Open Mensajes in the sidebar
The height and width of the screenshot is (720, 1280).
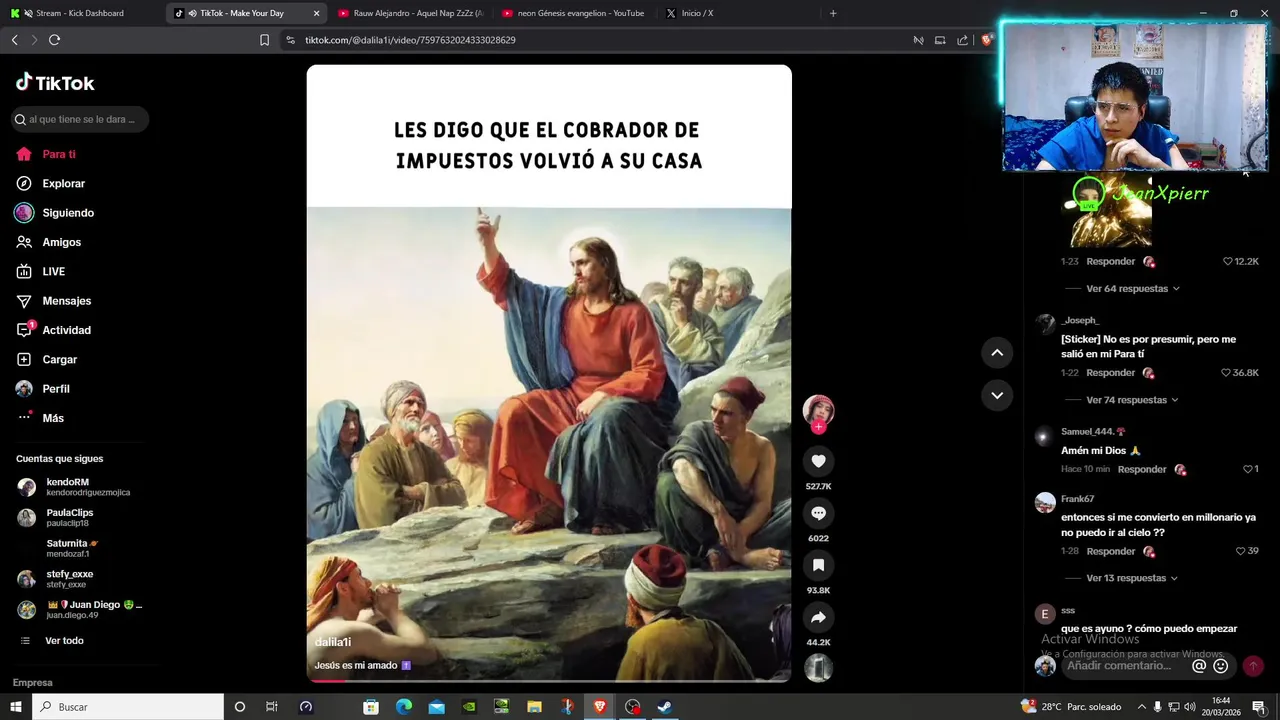tap(66, 301)
